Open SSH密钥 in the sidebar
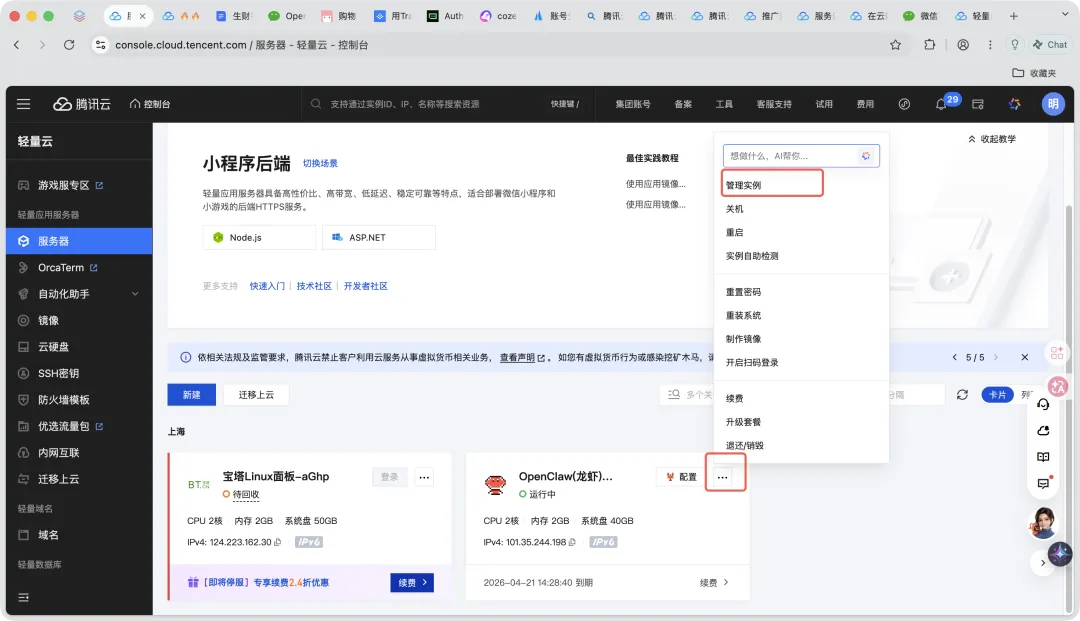 (58, 373)
